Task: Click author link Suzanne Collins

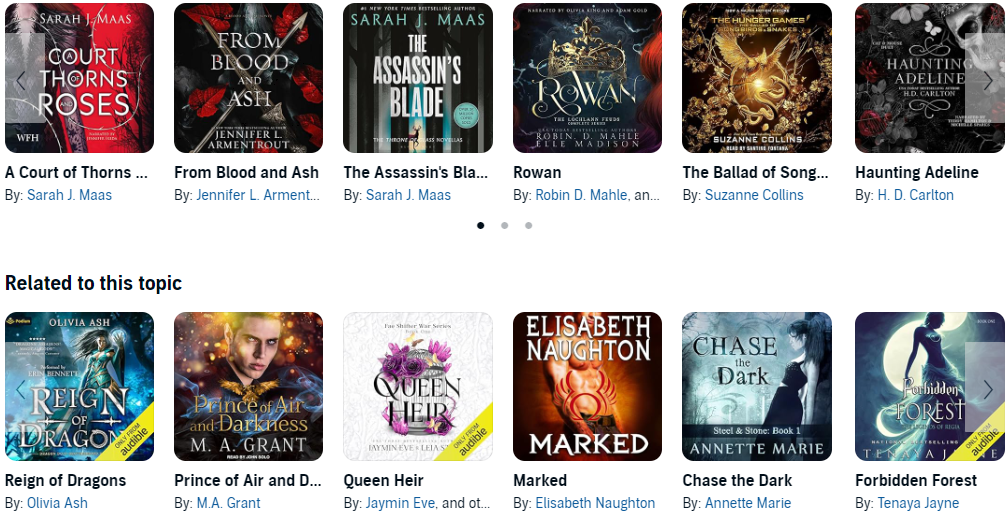Action: tap(754, 195)
